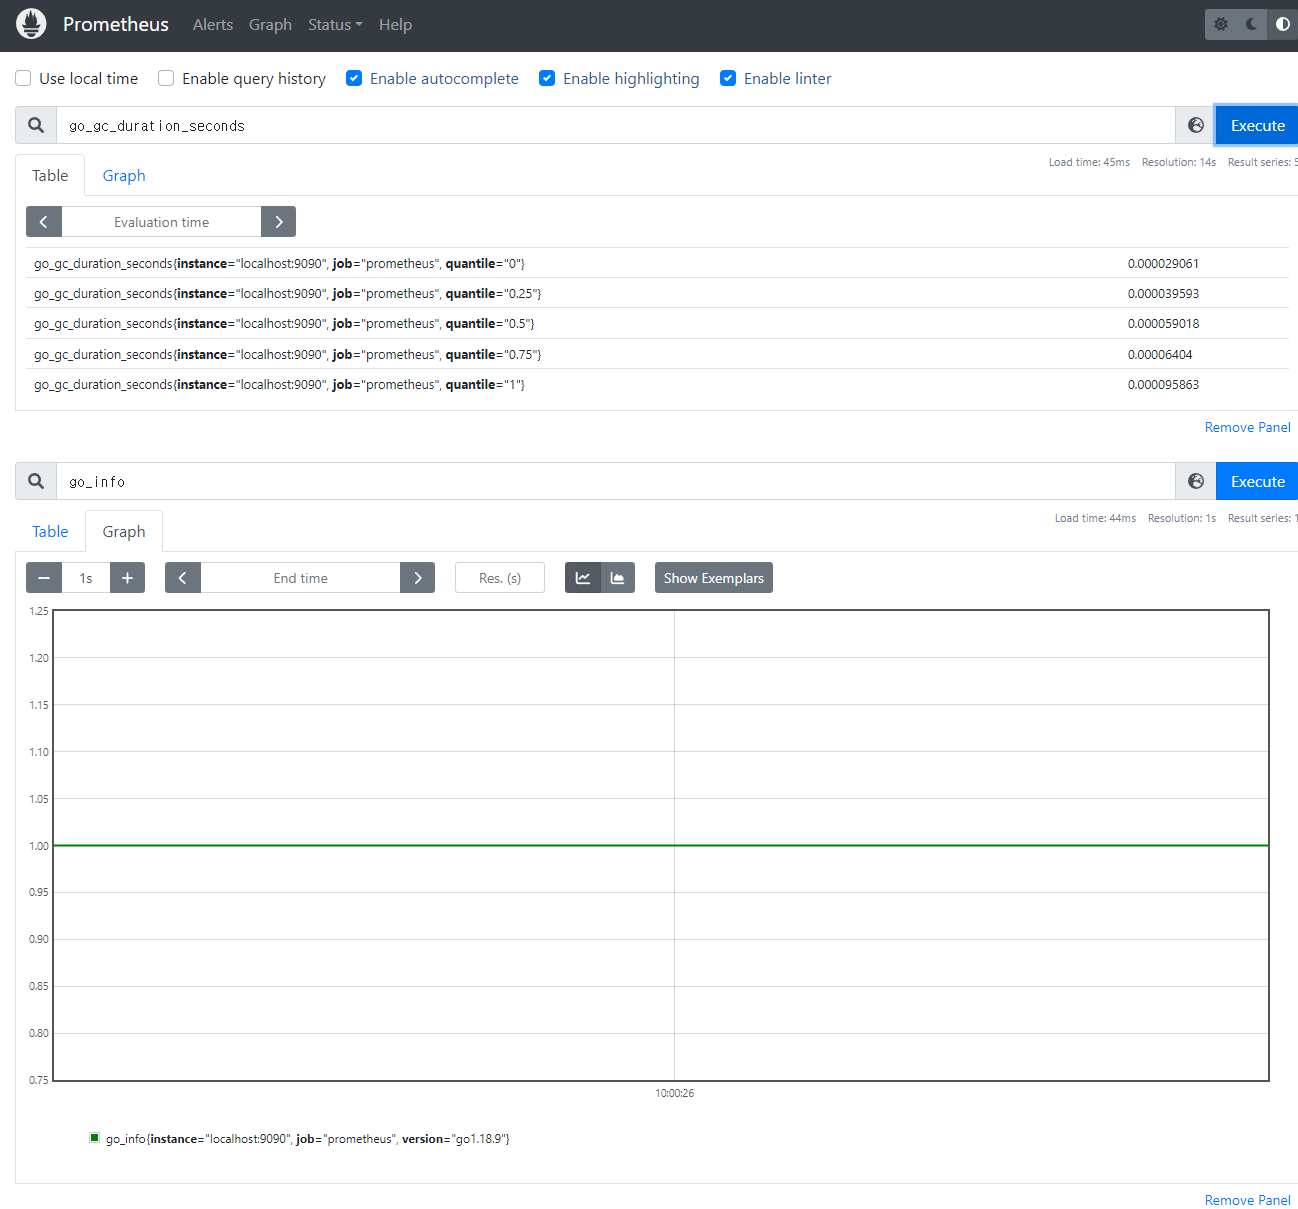Go to next evaluation time
The width and height of the screenshot is (1298, 1209).
click(278, 222)
